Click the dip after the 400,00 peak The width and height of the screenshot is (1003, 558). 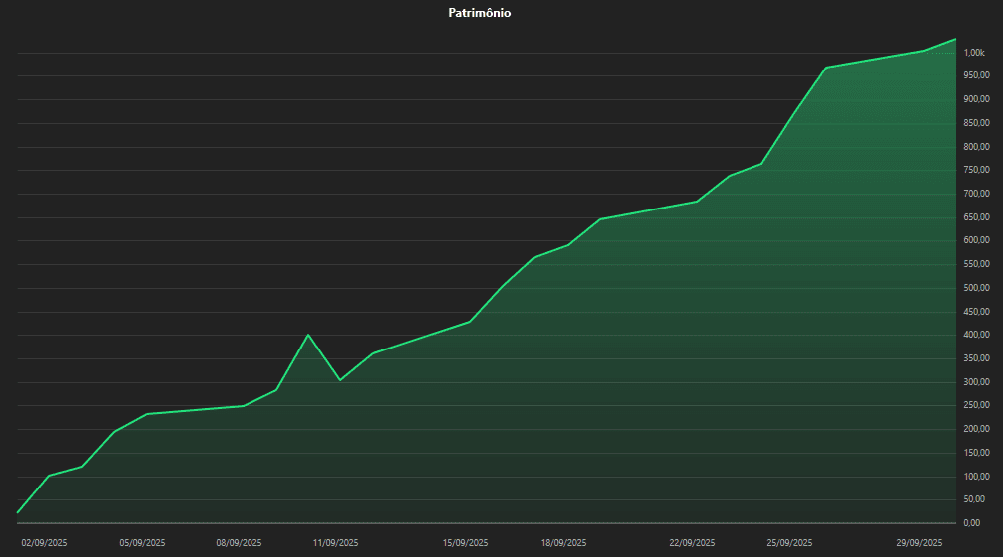click(x=340, y=380)
